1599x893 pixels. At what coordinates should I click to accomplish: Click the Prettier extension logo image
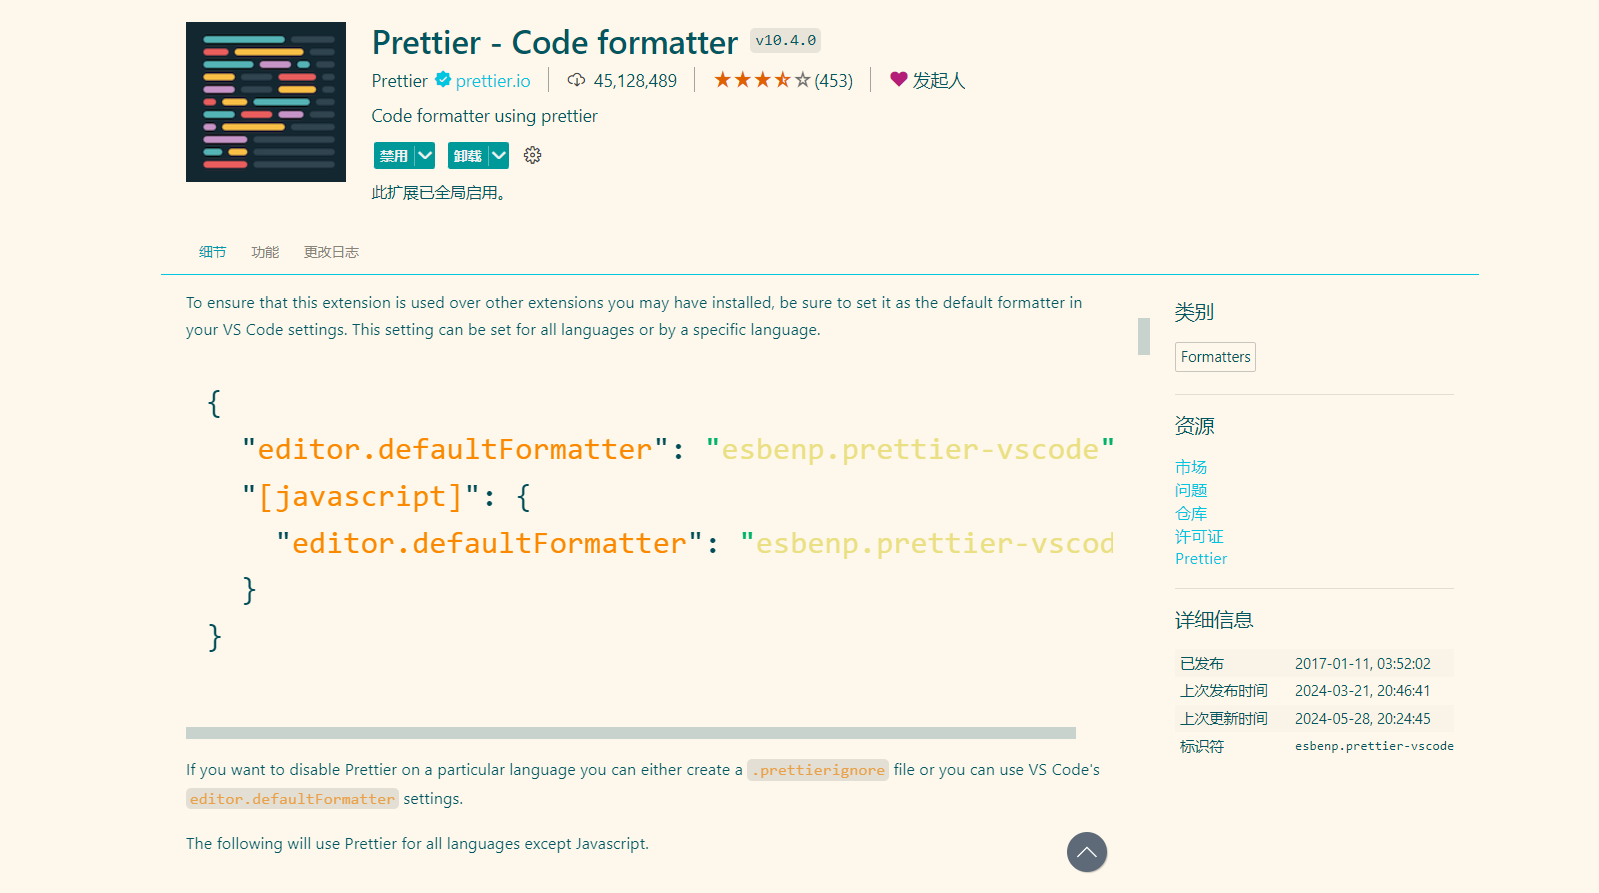[265, 102]
